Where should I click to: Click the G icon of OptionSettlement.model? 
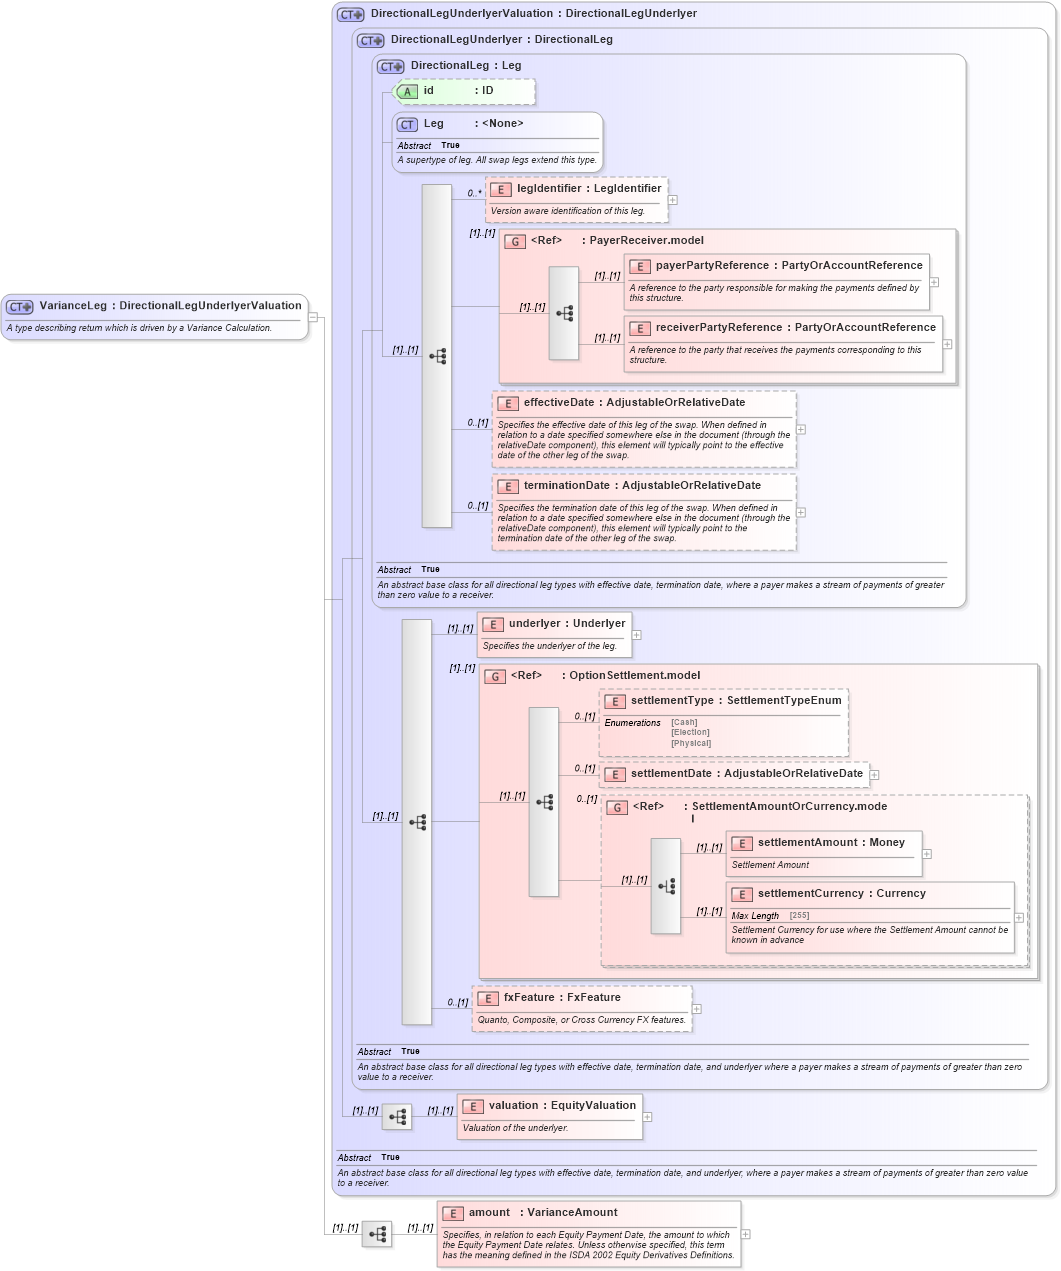[495, 677]
